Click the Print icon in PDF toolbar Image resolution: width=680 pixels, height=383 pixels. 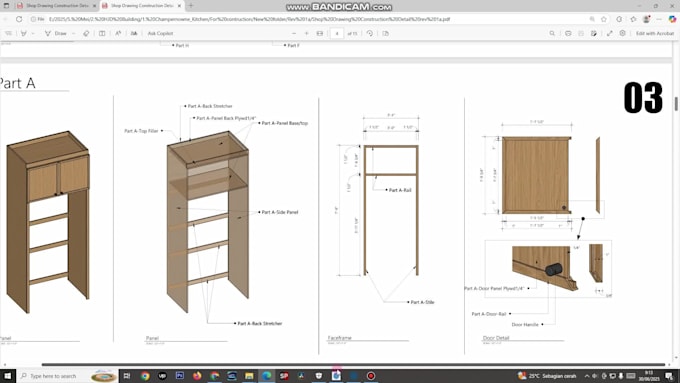click(x=568, y=33)
